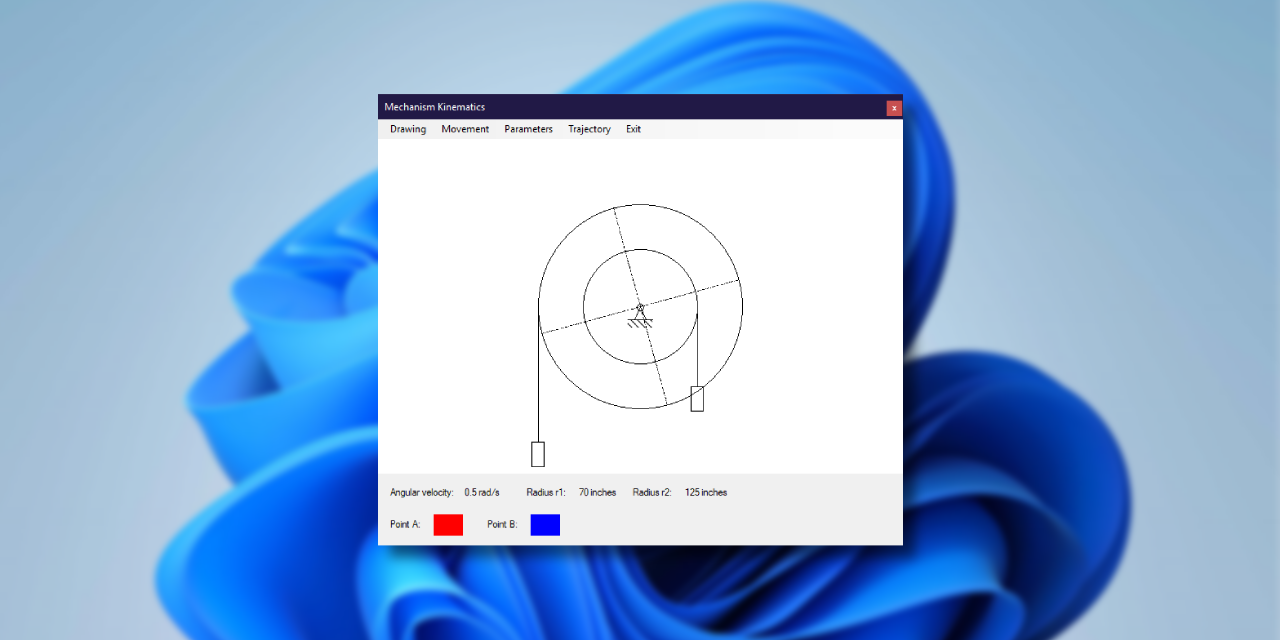Click the angular velocity value 0.5 rad/s
The width and height of the screenshot is (1280, 640).
click(x=481, y=492)
